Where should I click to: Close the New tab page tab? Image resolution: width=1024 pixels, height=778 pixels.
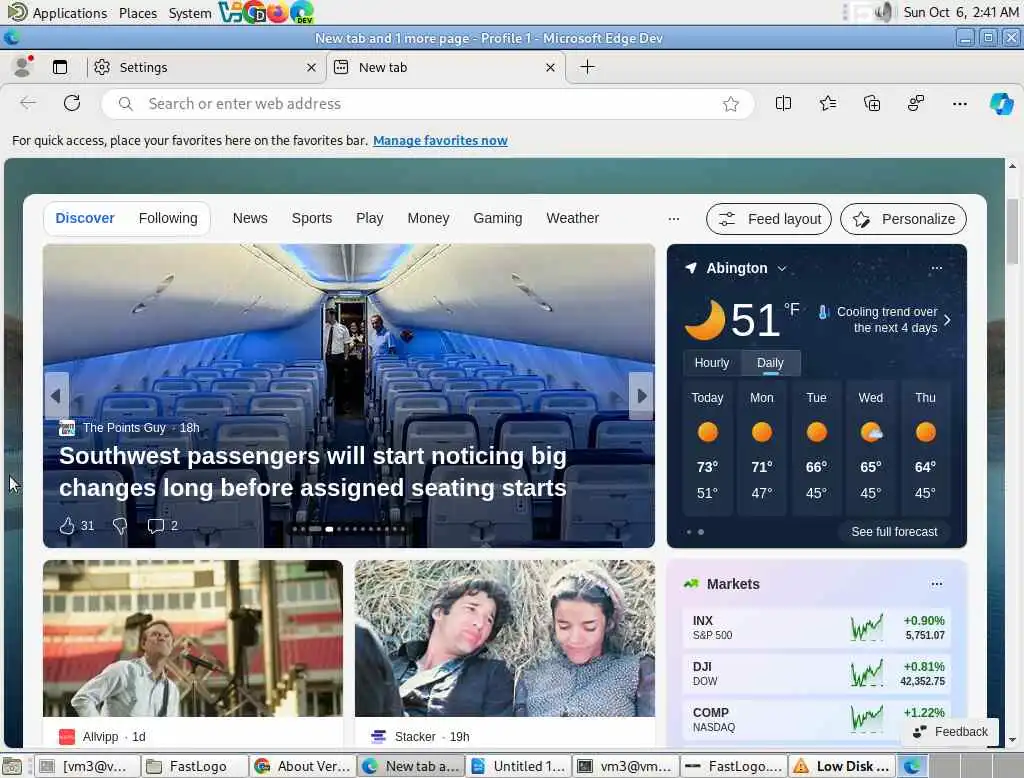click(x=551, y=67)
